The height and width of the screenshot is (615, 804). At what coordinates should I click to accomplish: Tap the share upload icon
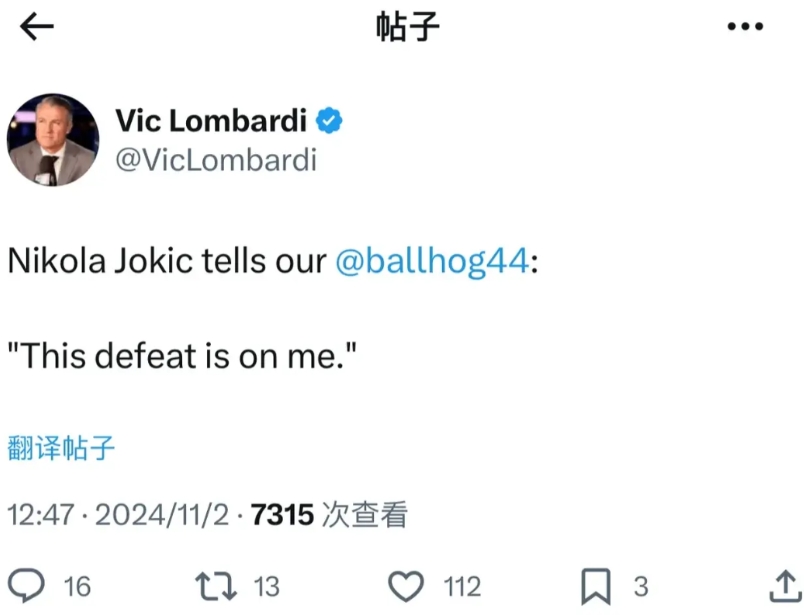coord(781,584)
